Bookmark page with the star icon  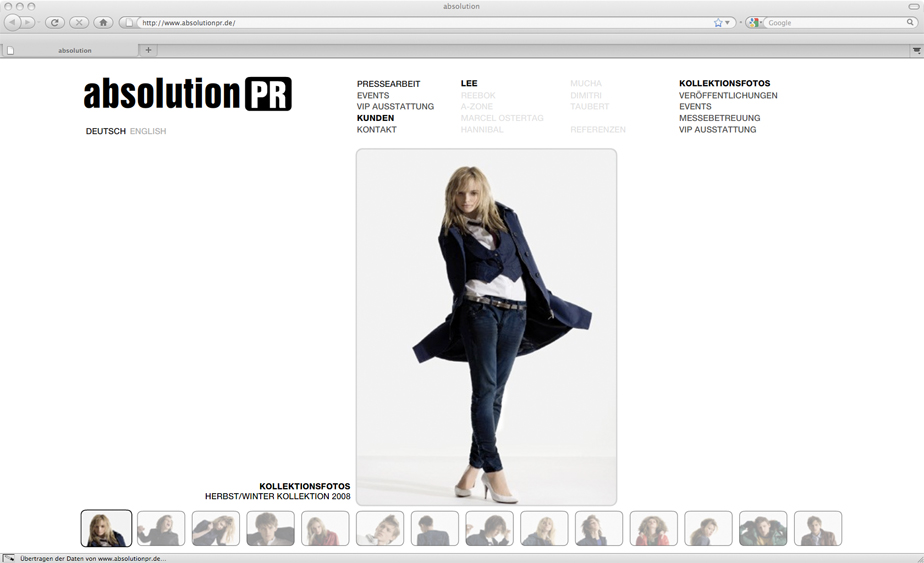(x=718, y=22)
